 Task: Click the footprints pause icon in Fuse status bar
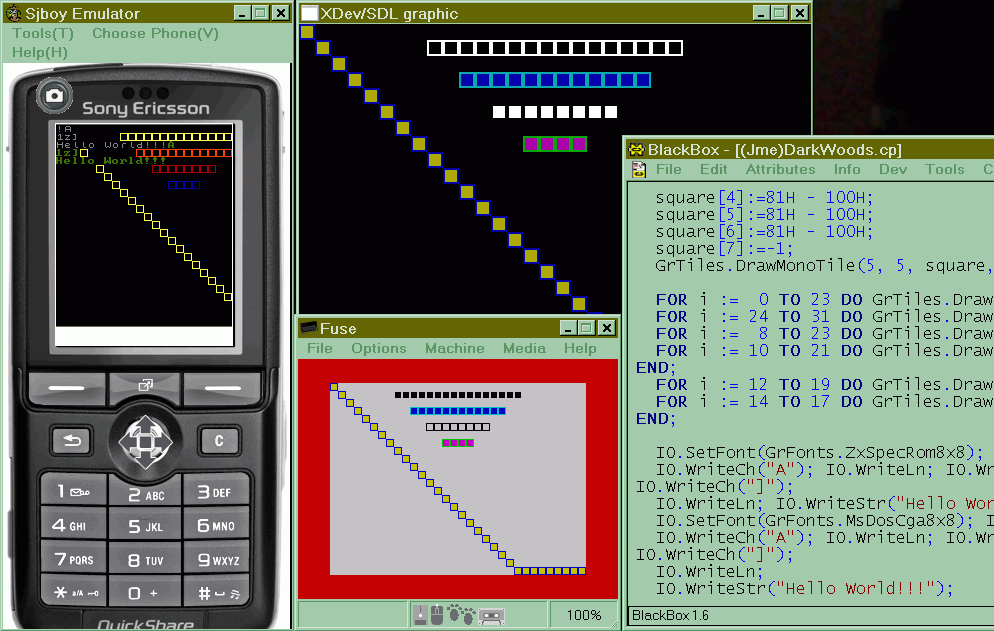point(461,615)
